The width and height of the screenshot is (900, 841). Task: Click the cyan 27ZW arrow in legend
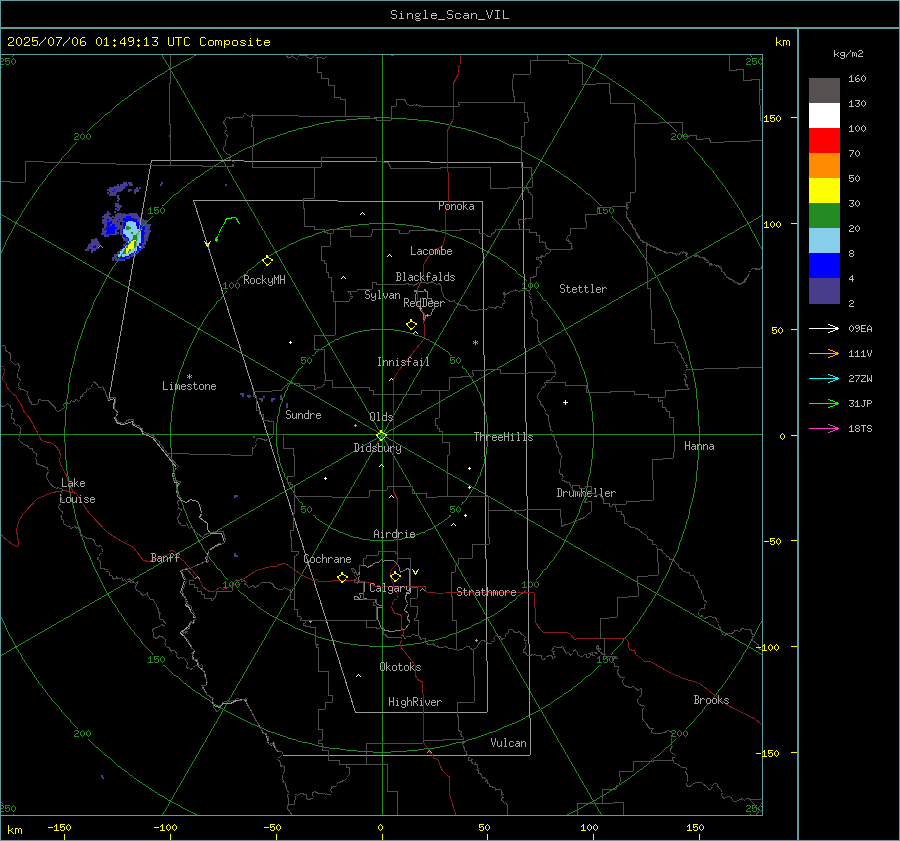click(824, 378)
